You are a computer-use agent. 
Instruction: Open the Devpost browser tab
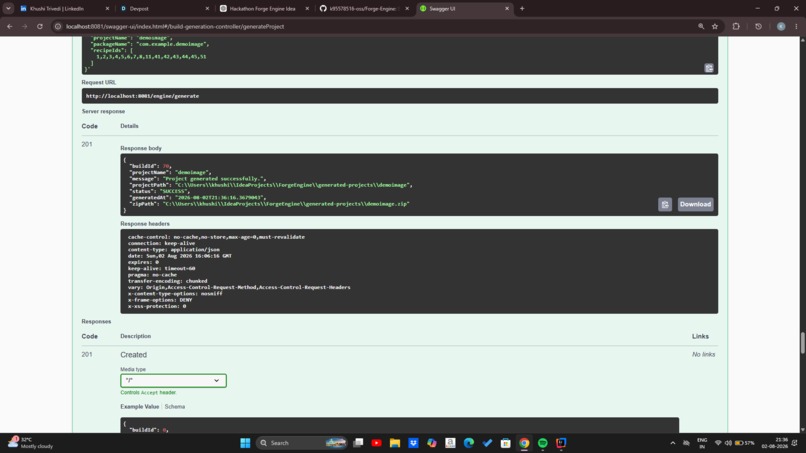pyautogui.click(x=164, y=9)
